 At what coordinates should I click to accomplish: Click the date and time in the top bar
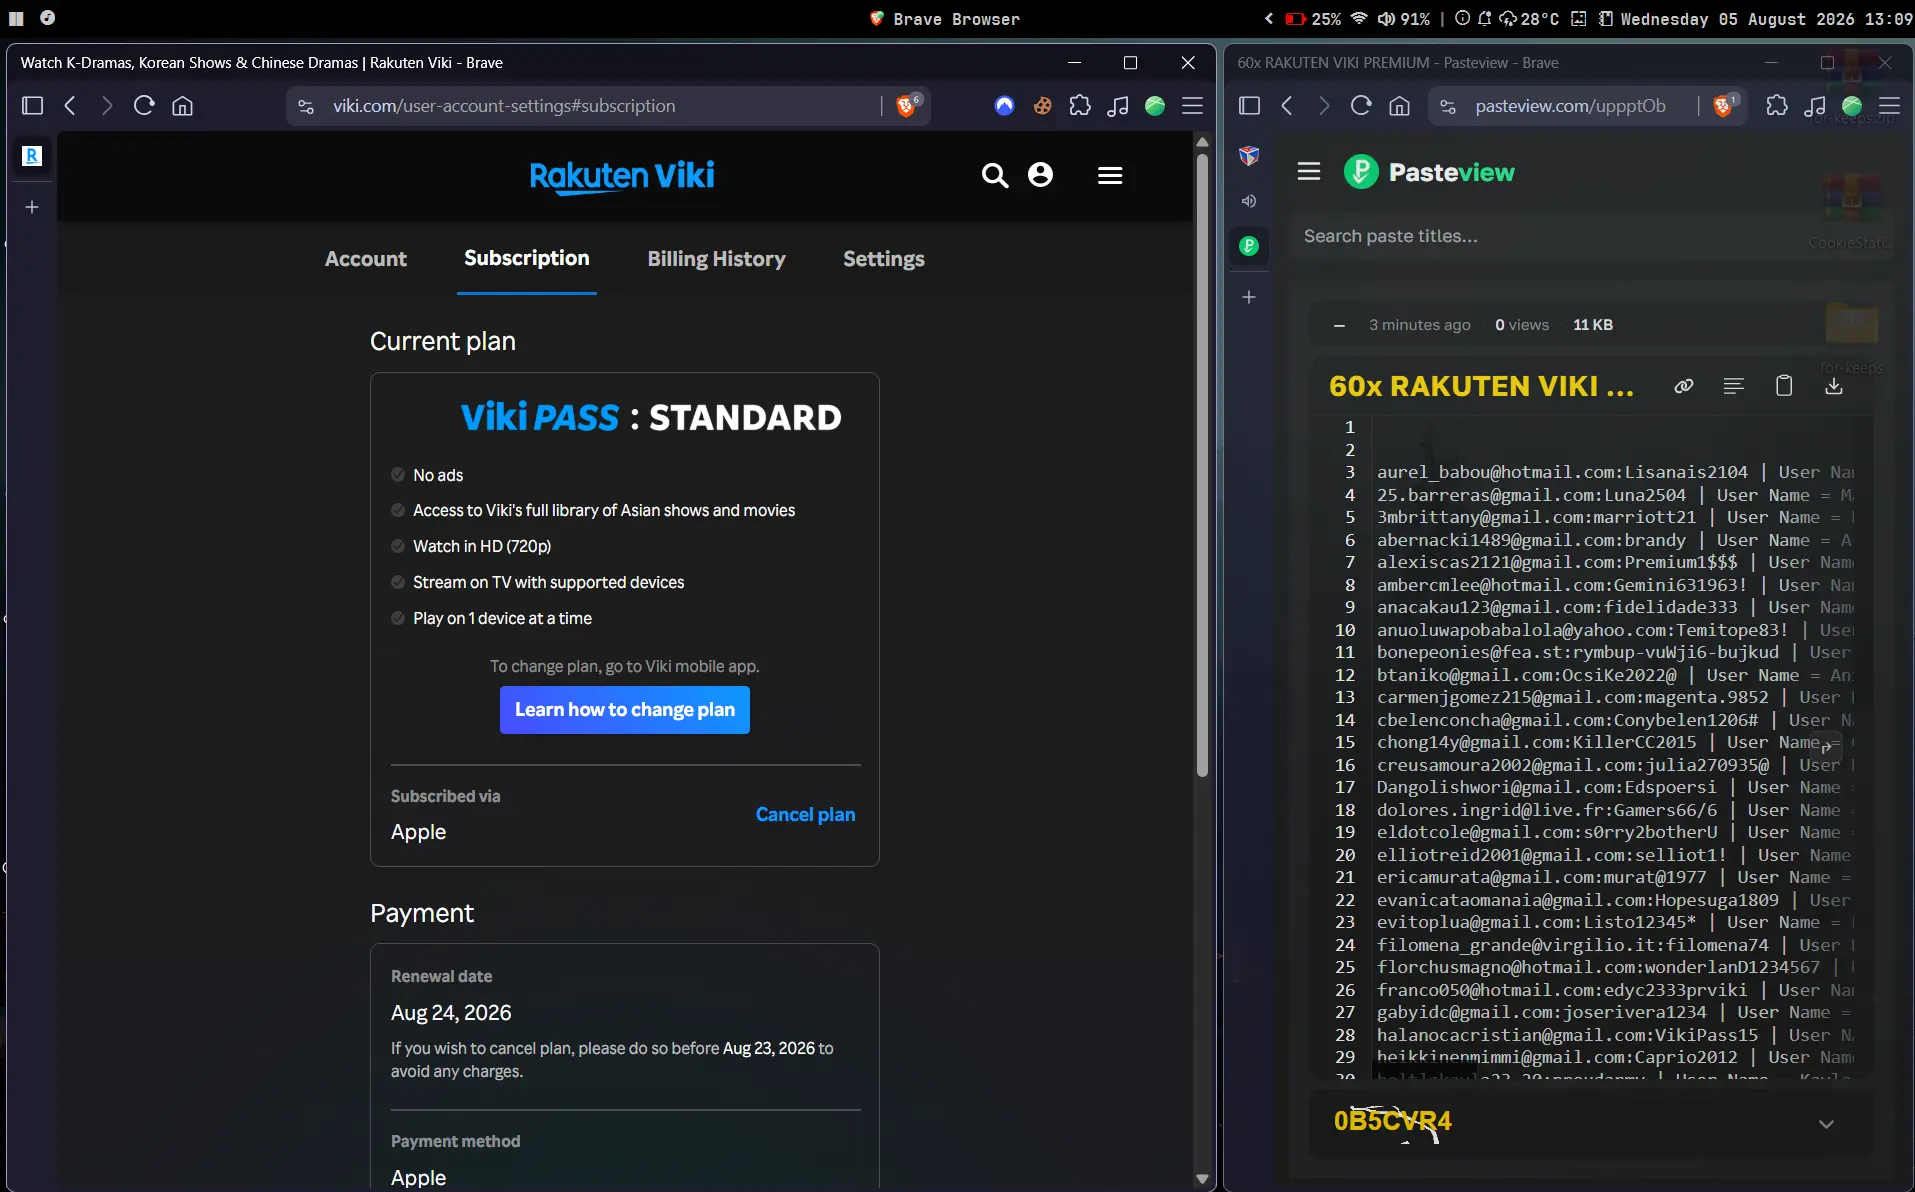[x=1766, y=19]
